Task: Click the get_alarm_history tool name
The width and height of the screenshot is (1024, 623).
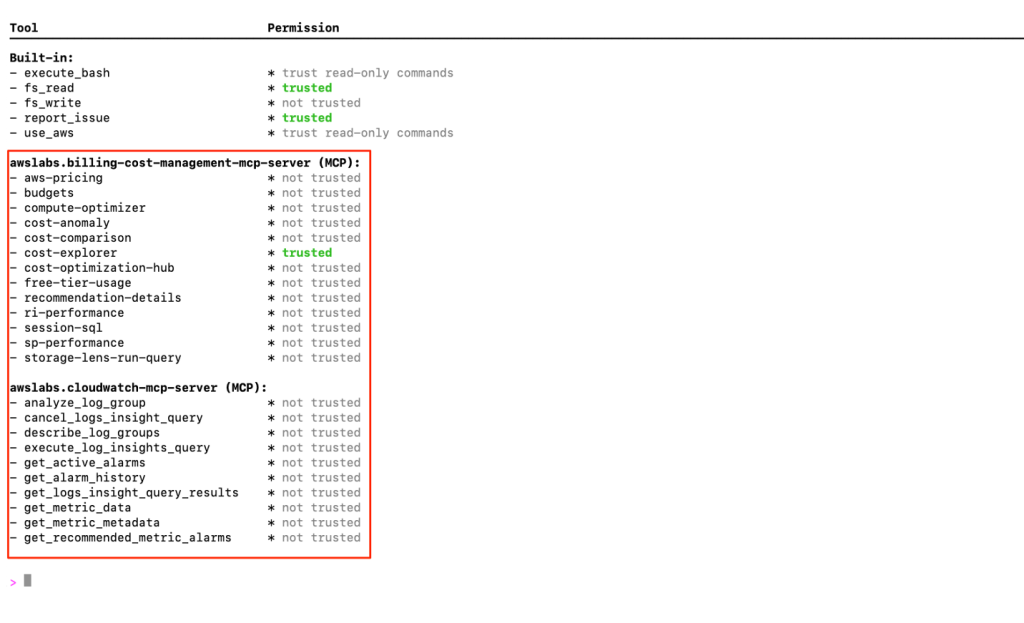Action: coord(85,478)
